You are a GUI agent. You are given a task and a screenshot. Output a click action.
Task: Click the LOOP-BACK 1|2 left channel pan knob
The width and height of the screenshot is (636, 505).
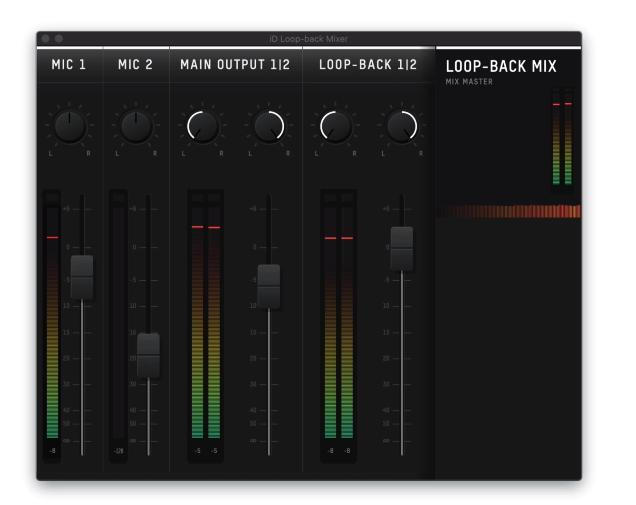tap(335, 127)
